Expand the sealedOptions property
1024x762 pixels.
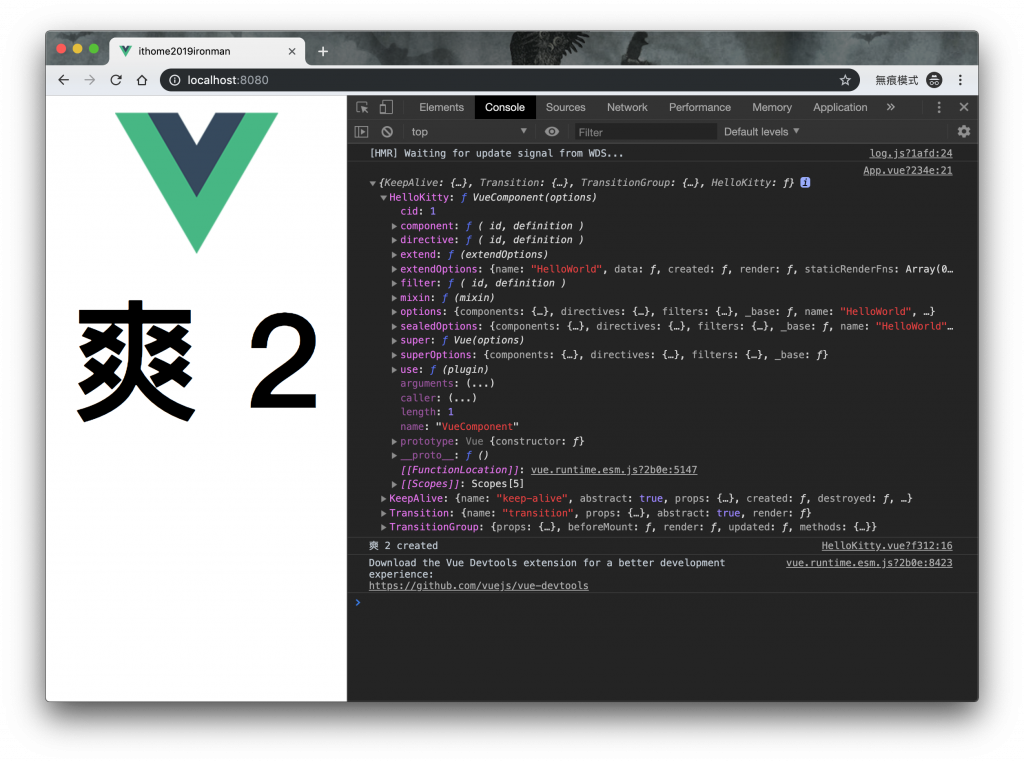(x=394, y=326)
